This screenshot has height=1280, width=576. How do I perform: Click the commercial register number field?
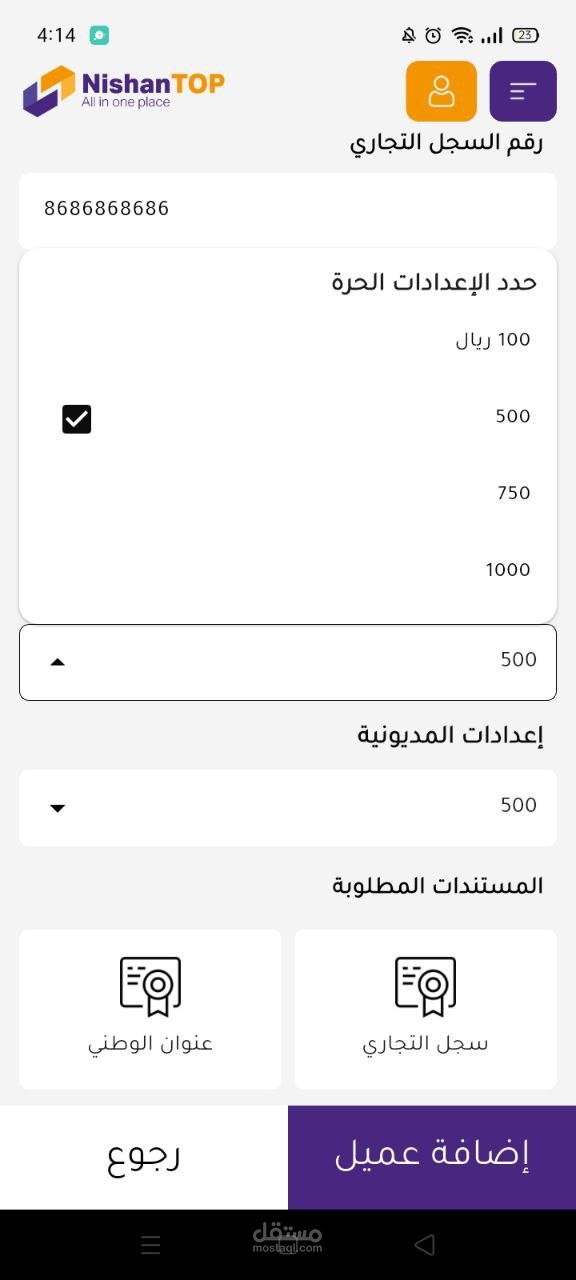point(288,211)
